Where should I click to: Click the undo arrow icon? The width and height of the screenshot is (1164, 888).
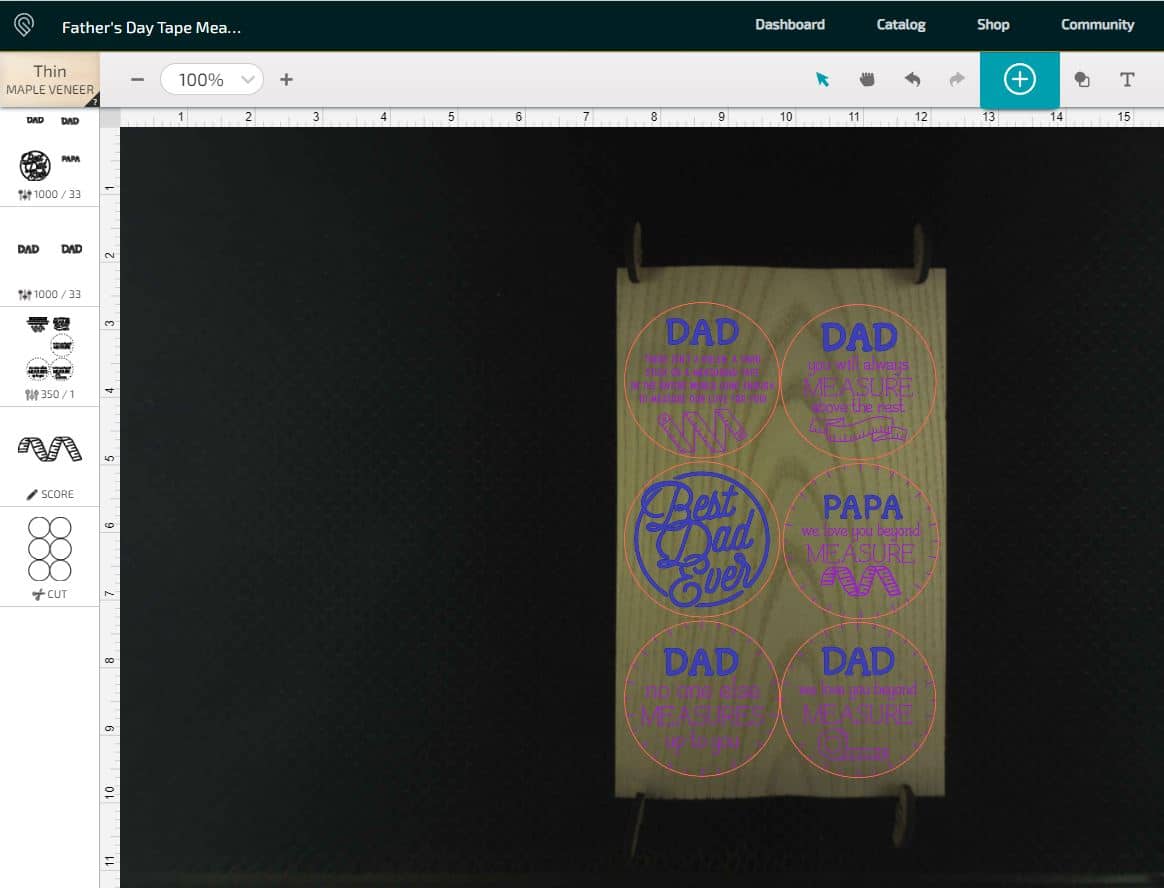[x=912, y=79]
